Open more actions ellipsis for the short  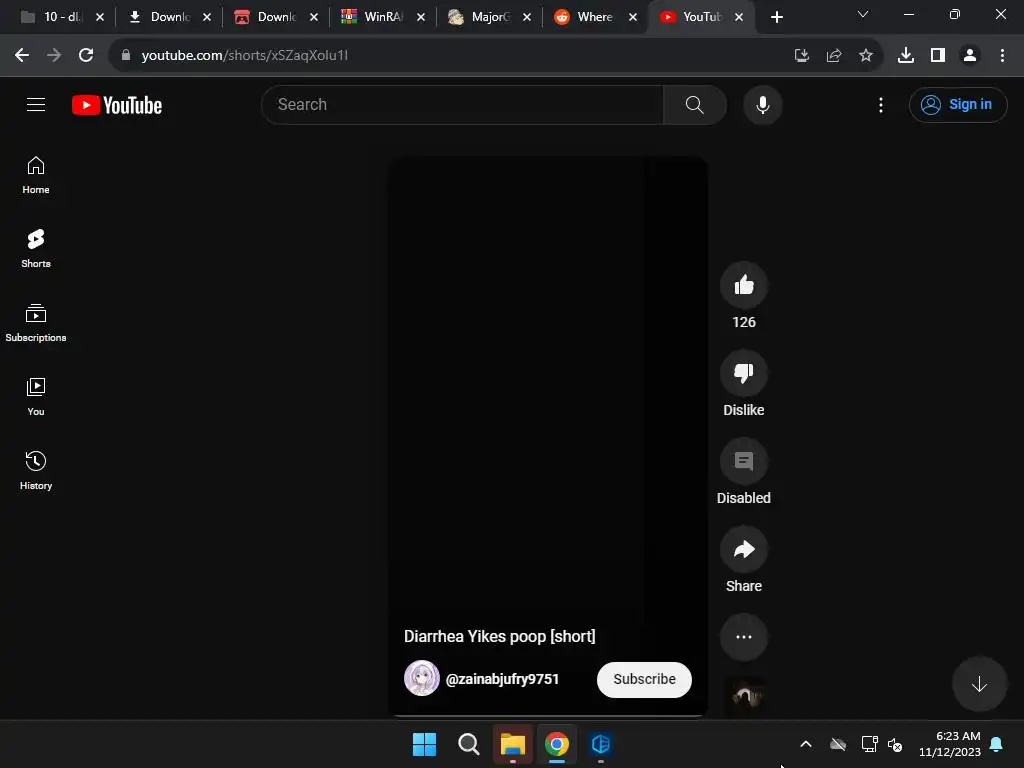coord(744,637)
